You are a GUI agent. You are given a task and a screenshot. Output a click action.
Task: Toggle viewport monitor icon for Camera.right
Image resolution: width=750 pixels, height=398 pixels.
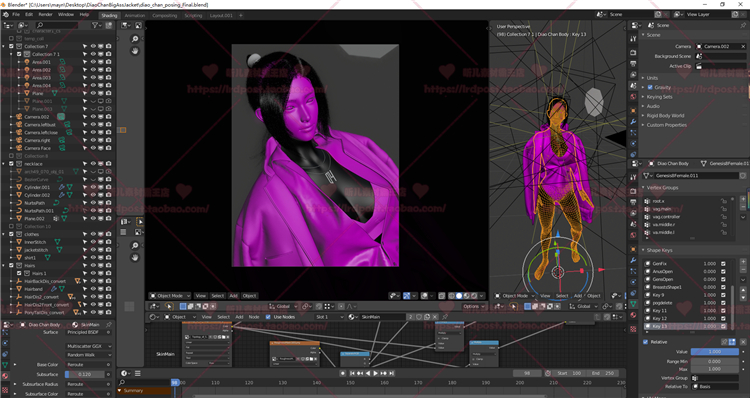coord(101,140)
